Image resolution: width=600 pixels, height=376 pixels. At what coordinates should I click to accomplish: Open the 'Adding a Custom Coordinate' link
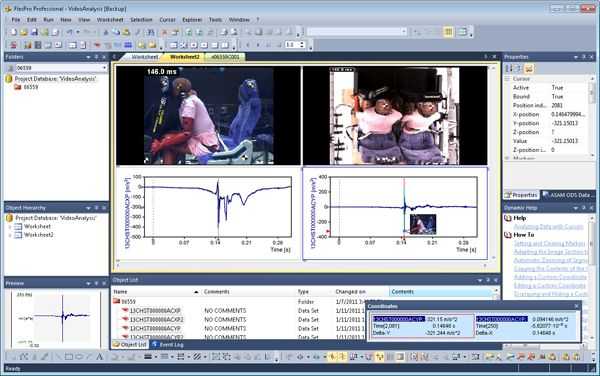550,277
